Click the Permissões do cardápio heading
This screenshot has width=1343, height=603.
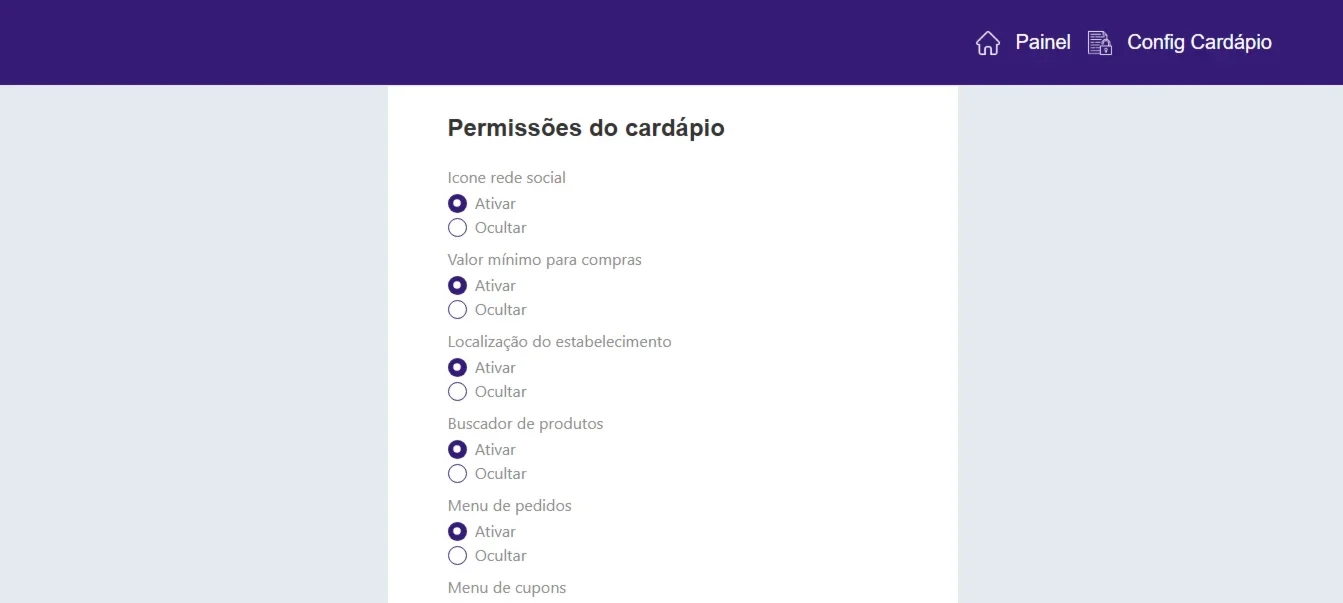point(586,128)
